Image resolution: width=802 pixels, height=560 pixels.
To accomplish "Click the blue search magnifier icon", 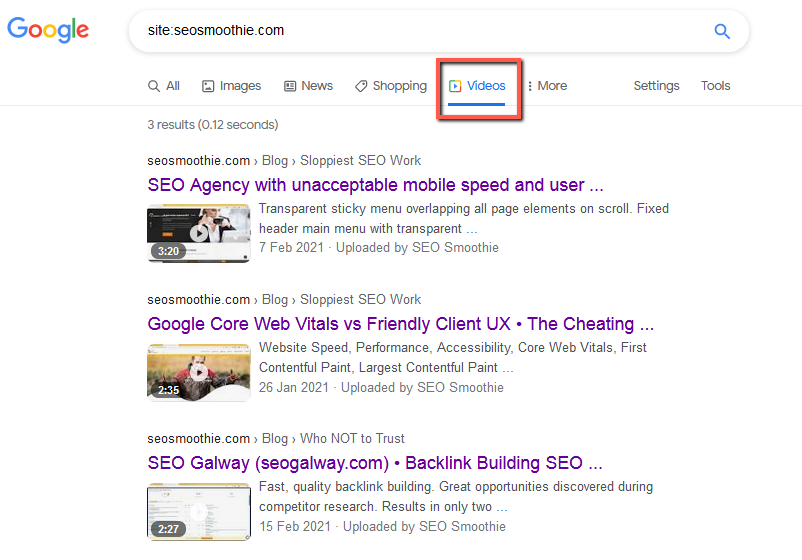I will [722, 31].
